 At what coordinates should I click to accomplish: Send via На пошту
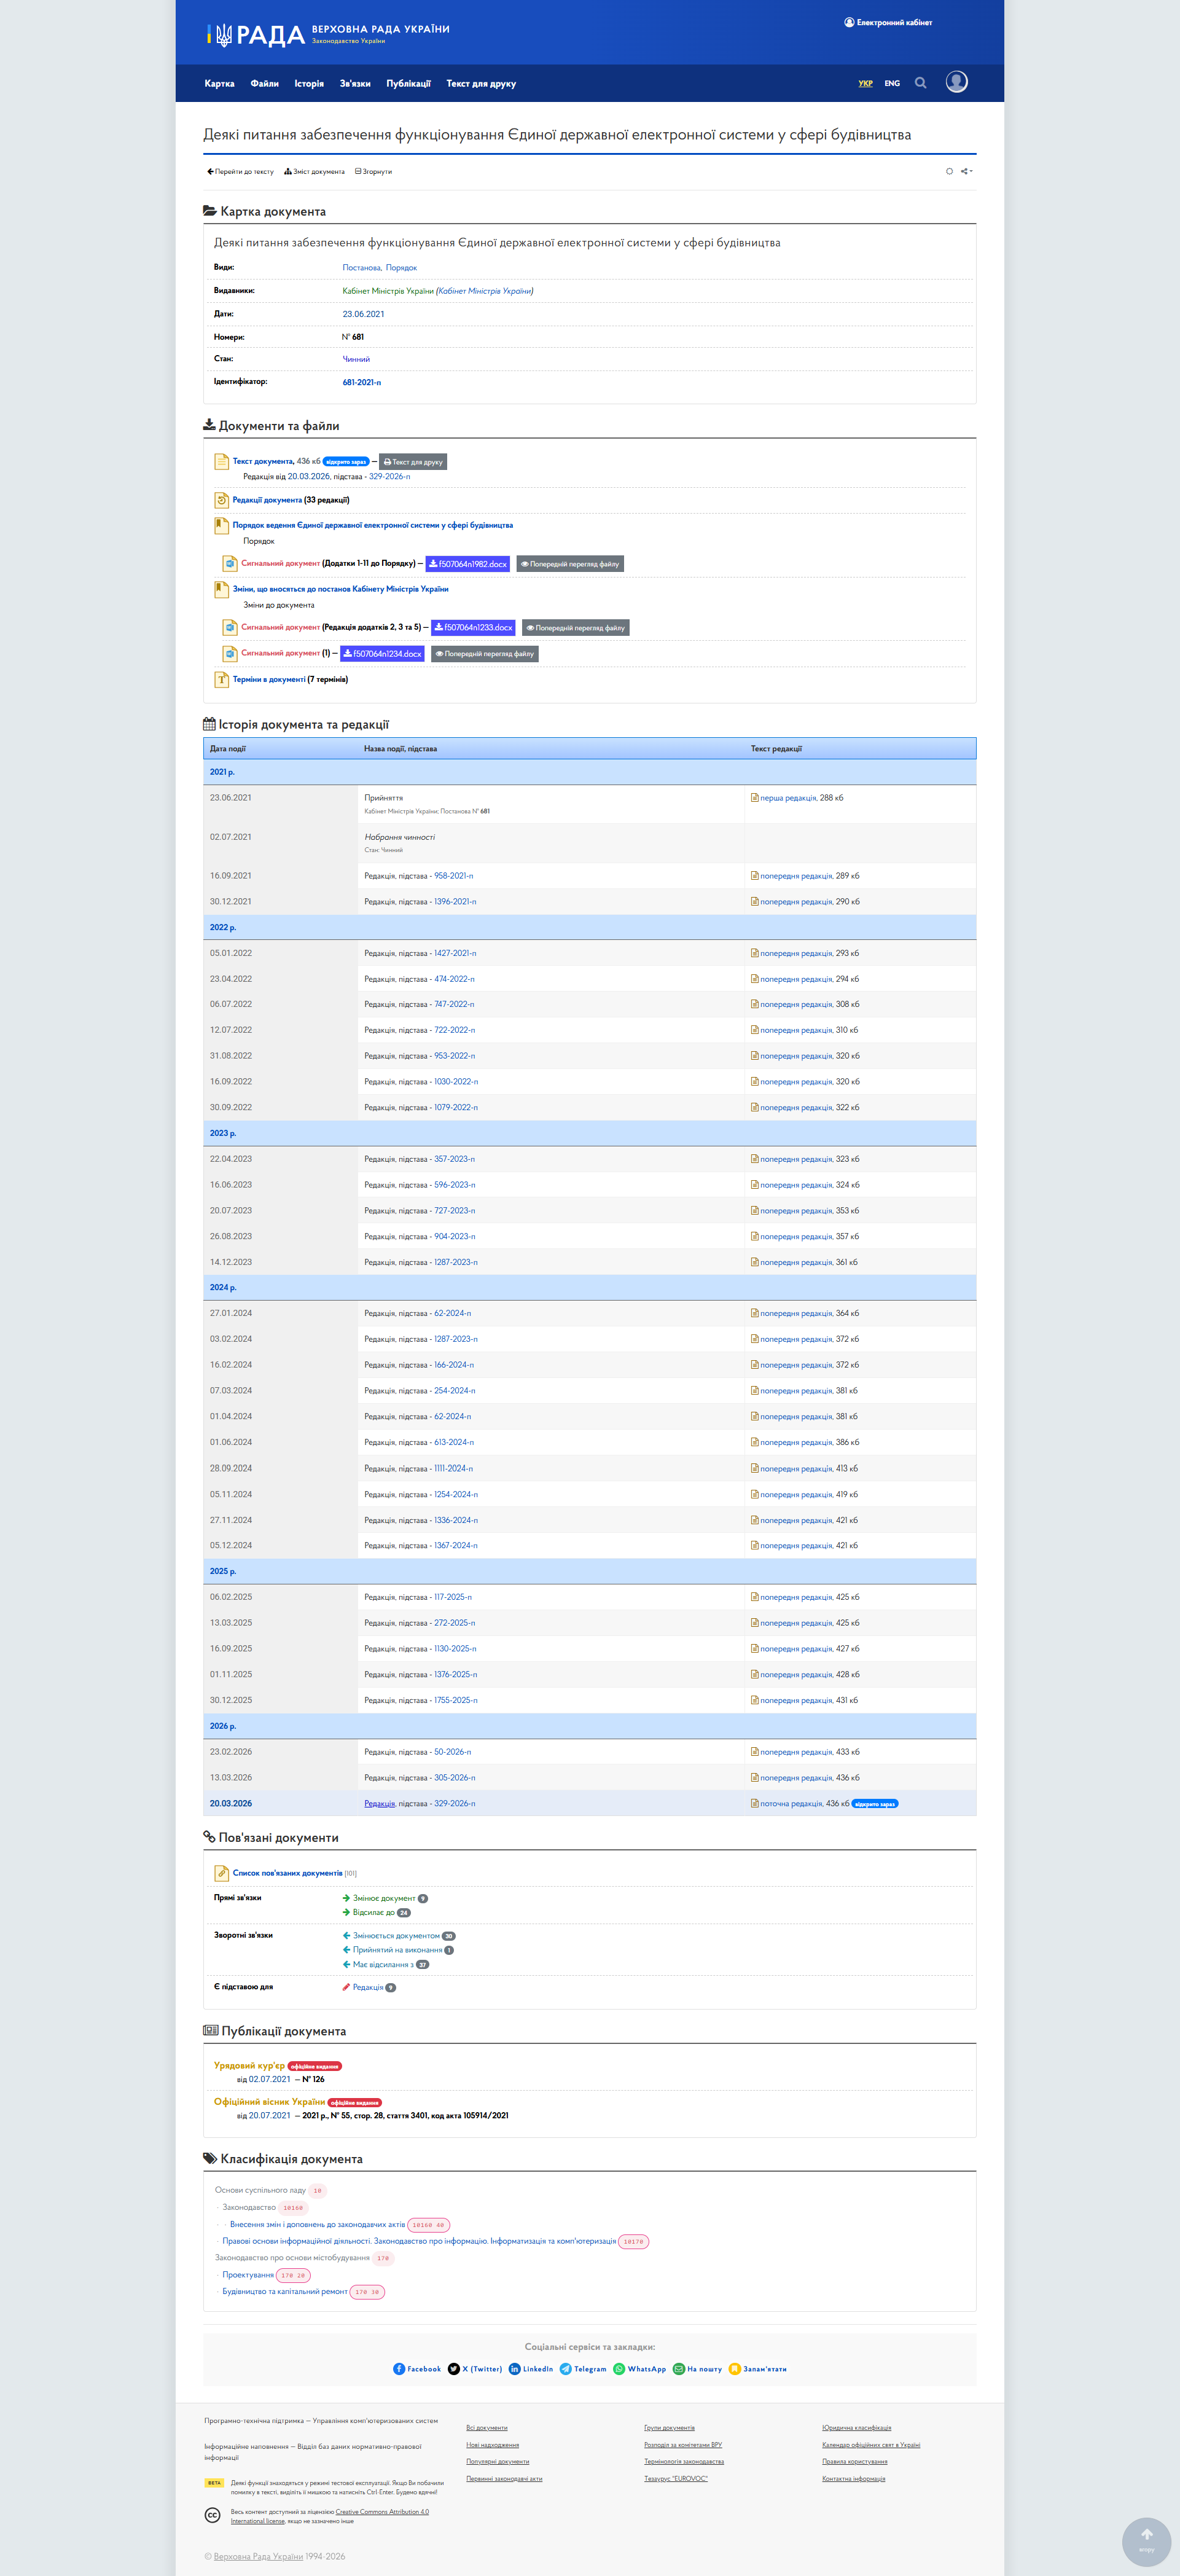pos(698,2369)
